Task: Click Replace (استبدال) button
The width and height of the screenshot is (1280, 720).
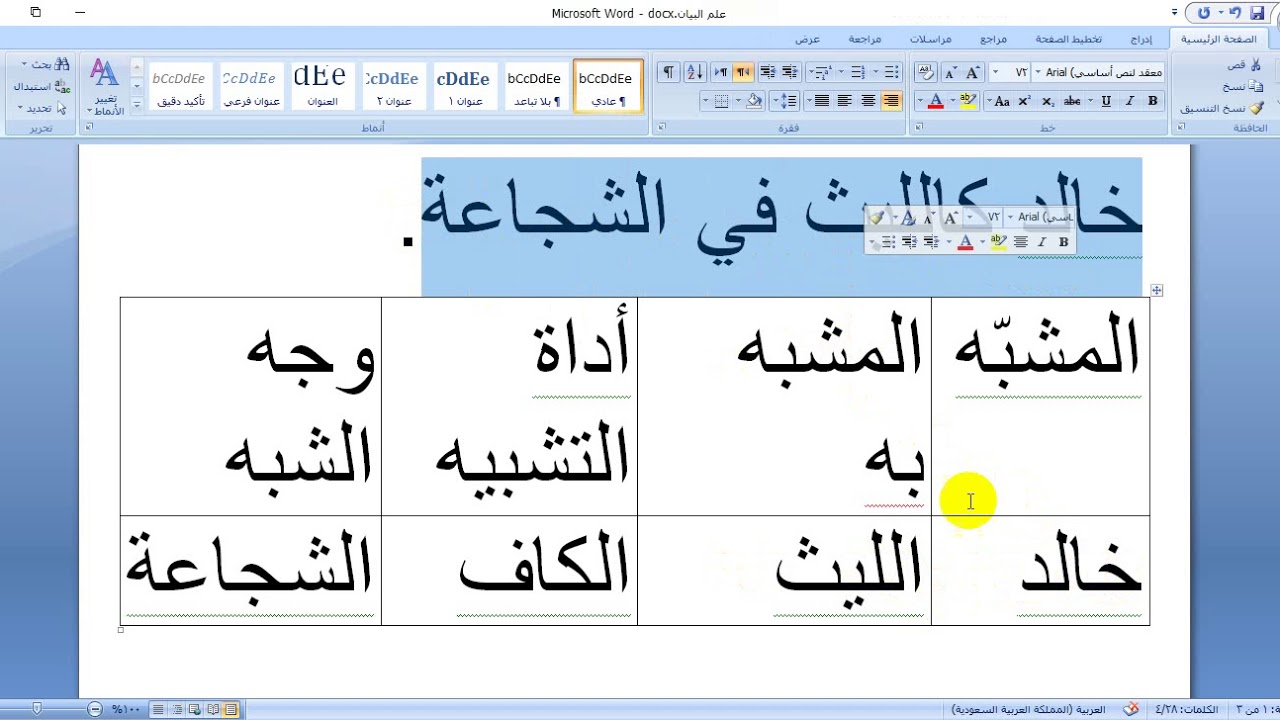Action: [41, 87]
